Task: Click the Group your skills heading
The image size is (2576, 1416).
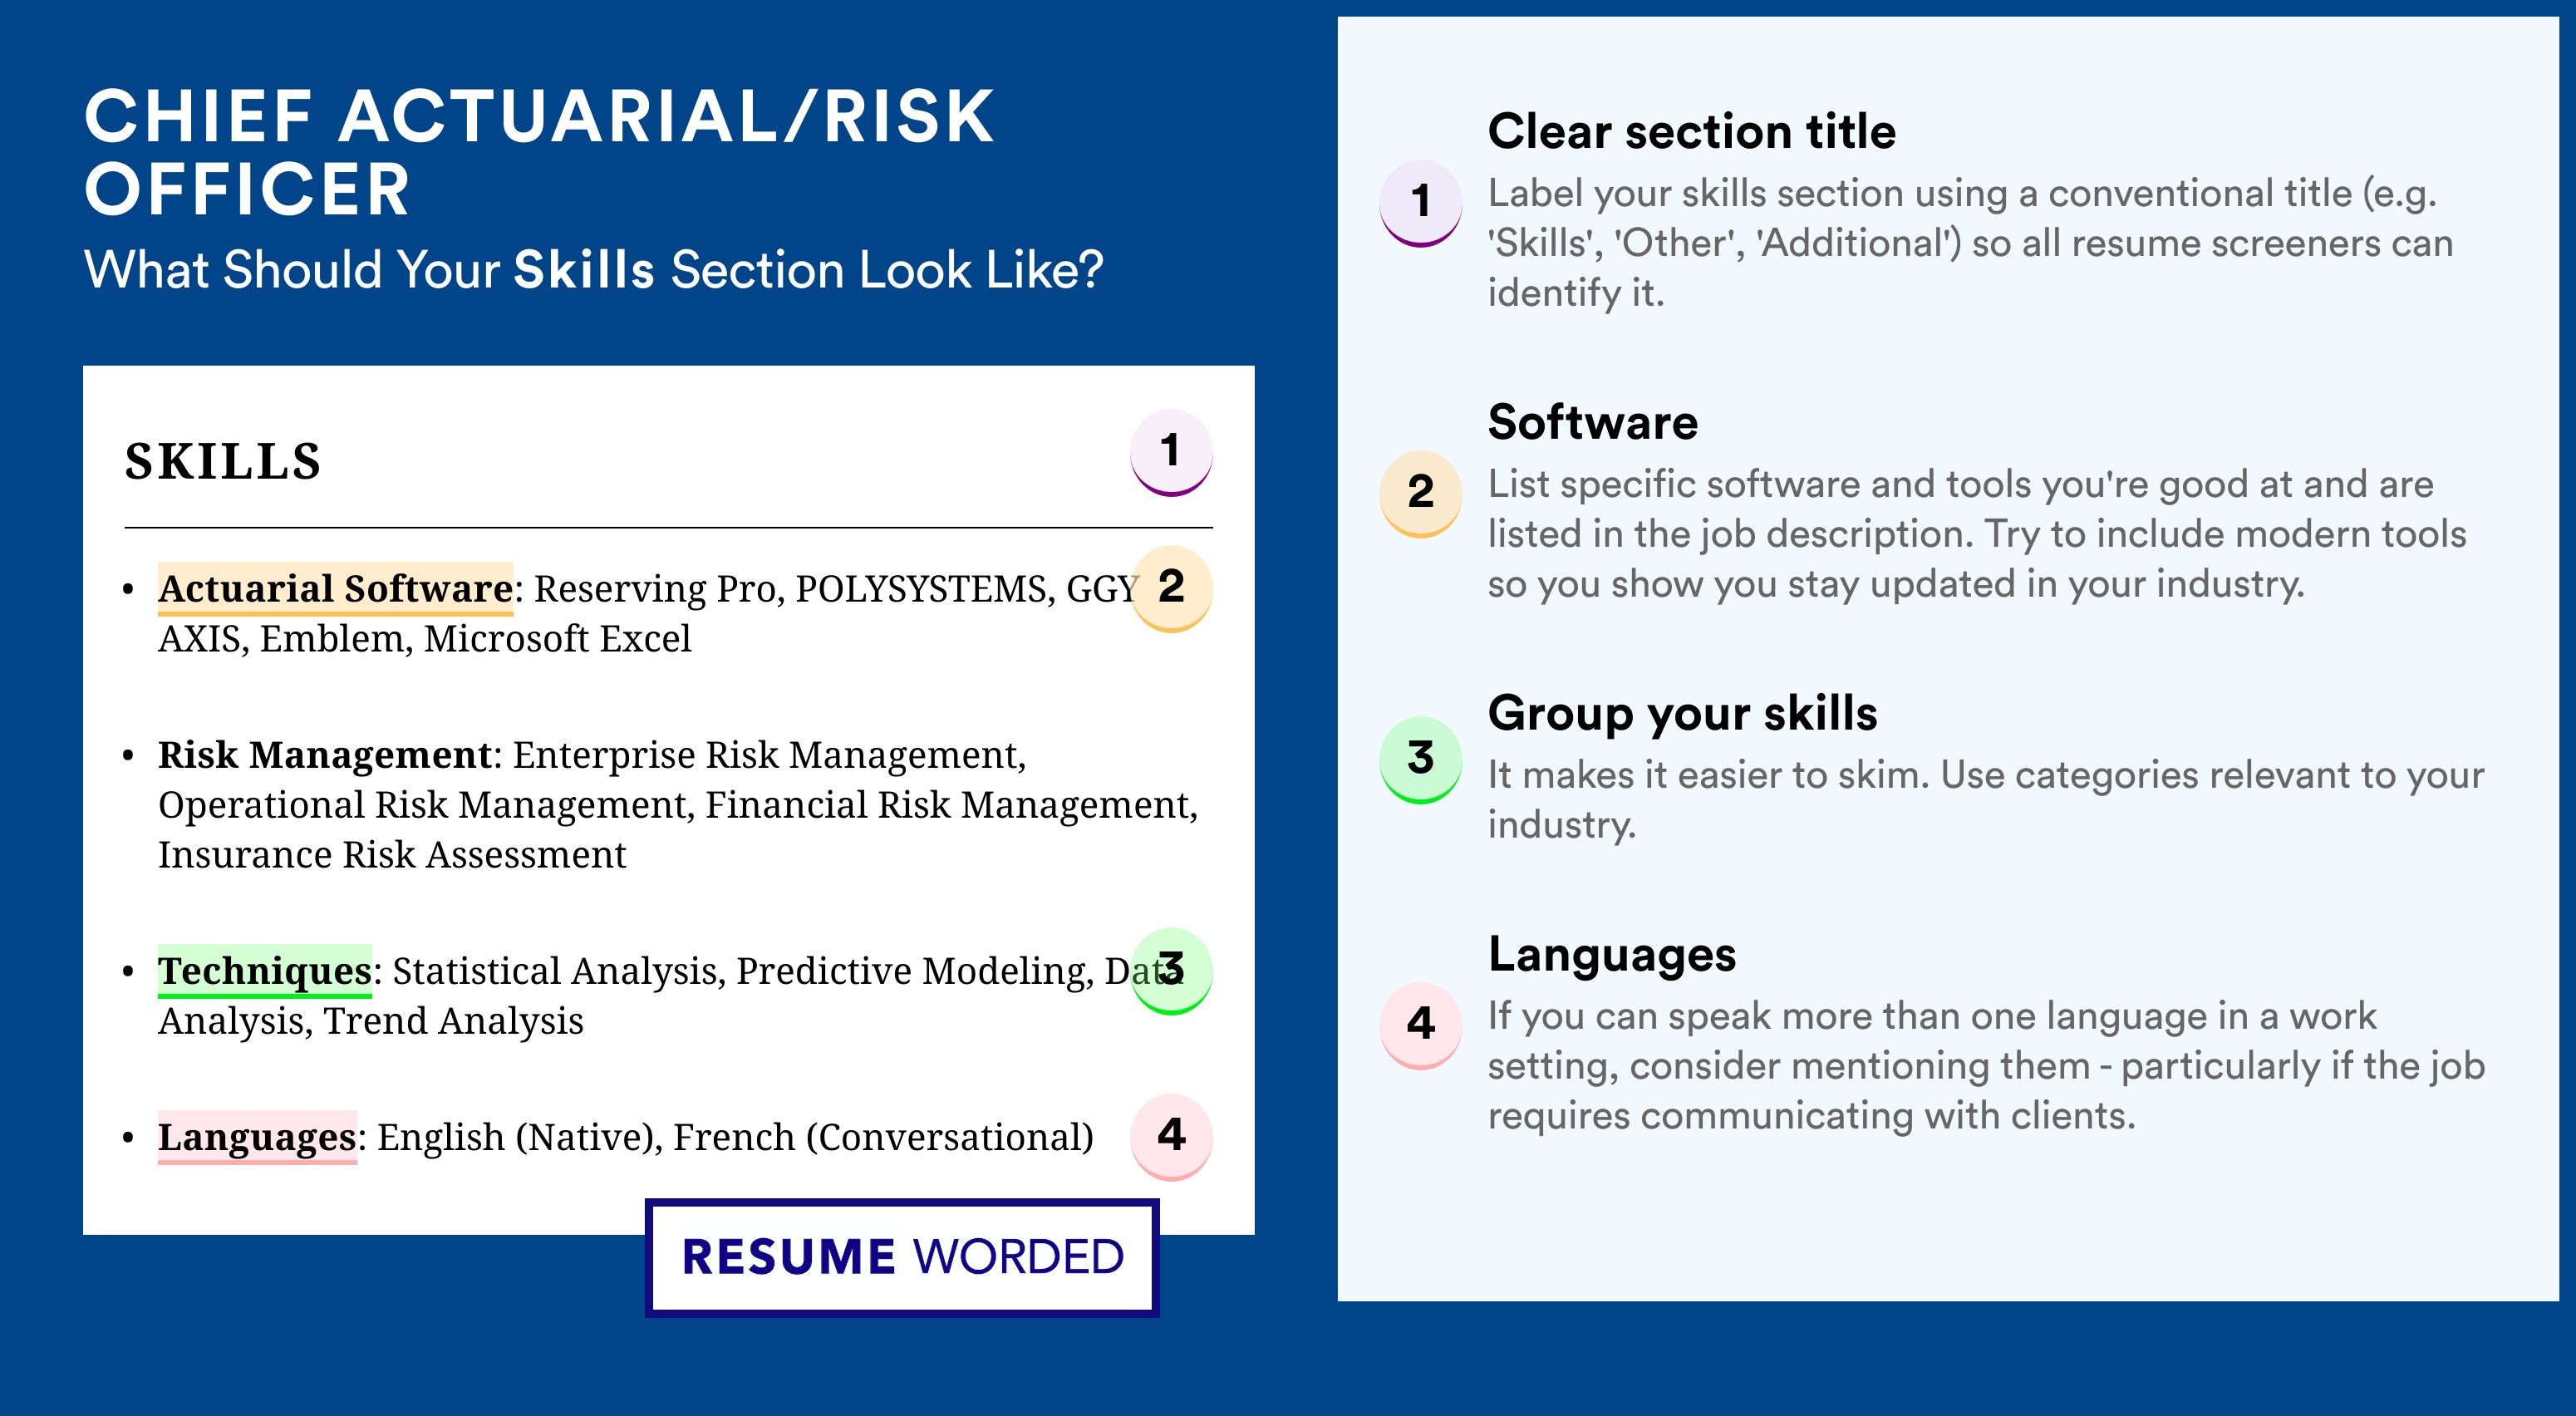Action: tap(1682, 714)
